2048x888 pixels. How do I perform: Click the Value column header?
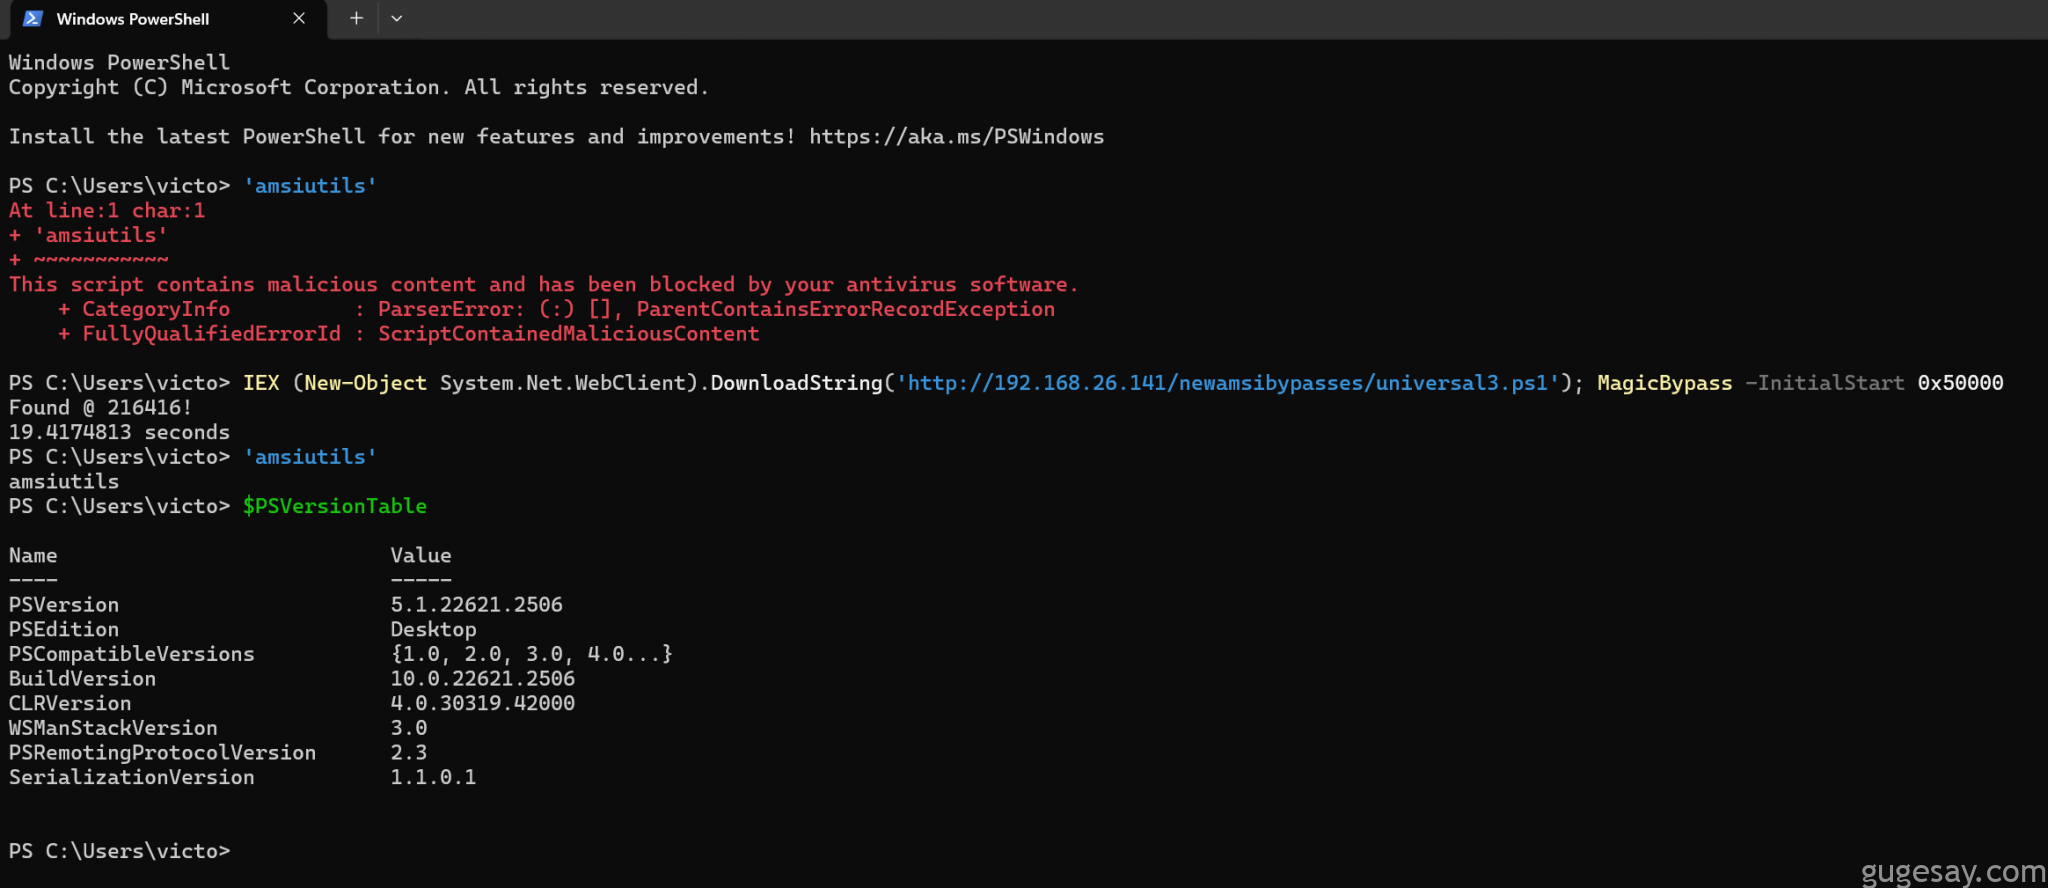click(x=421, y=555)
